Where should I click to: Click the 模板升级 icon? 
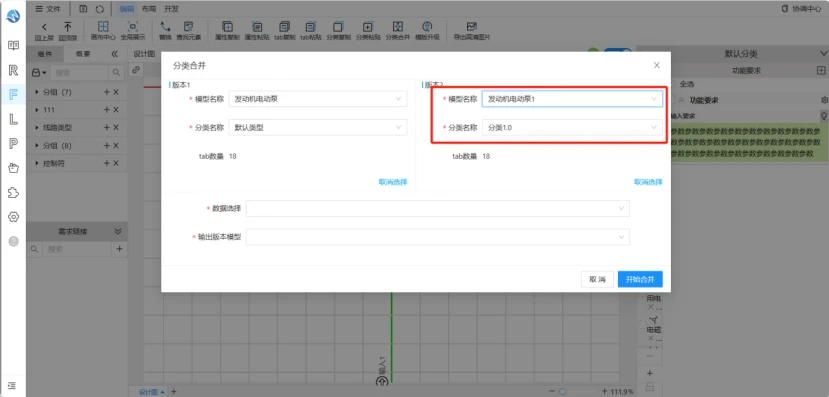point(427,26)
